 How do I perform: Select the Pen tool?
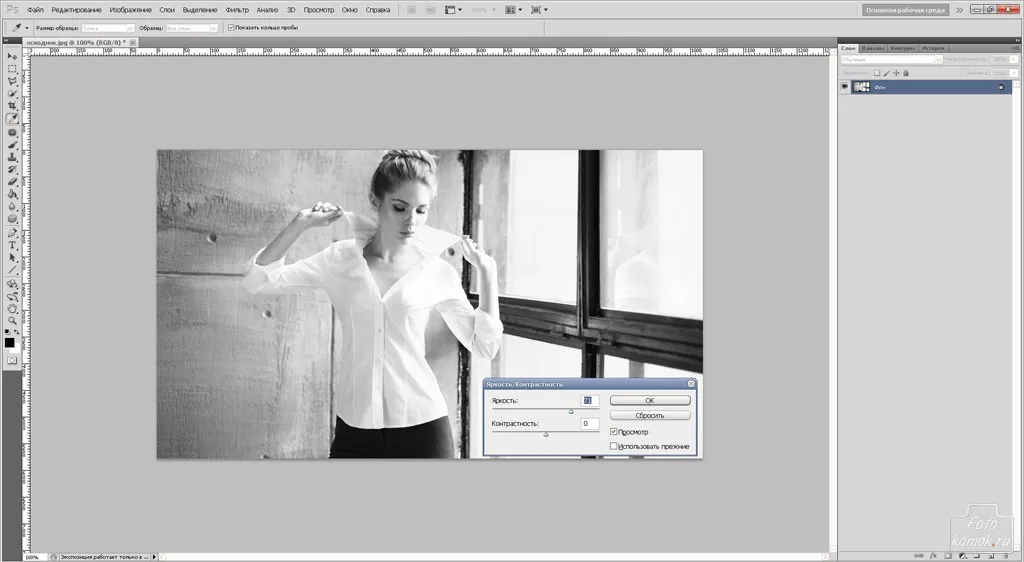[12, 233]
